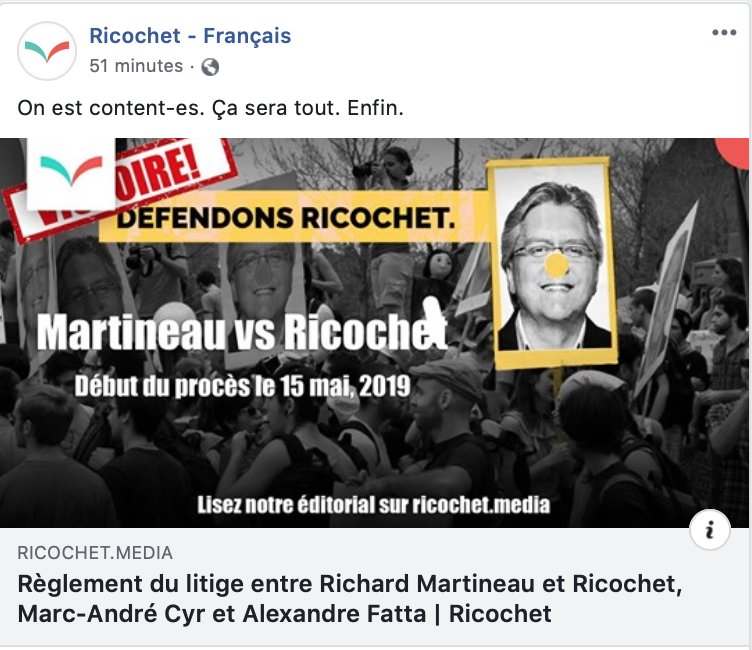Click 'Début du procès le 15 mai, 2019'

tap(242, 386)
